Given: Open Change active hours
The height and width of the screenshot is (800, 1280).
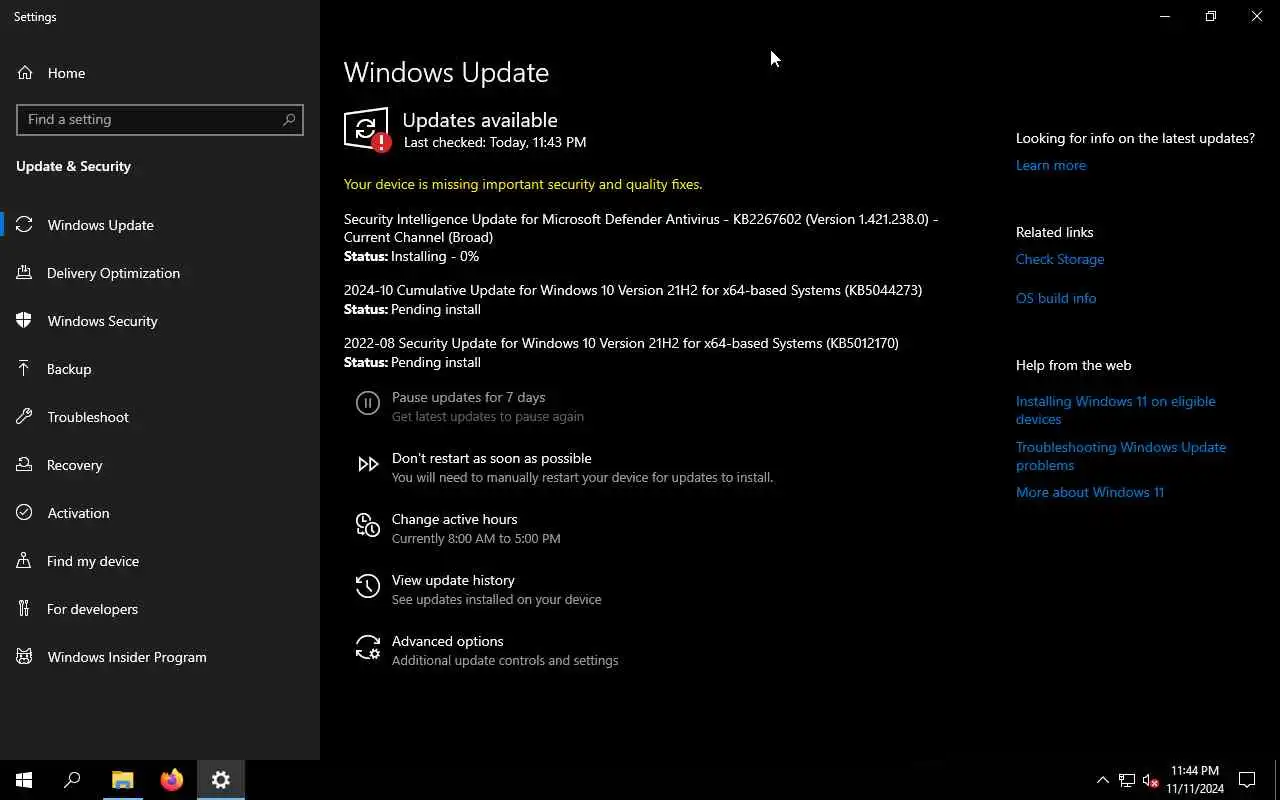Looking at the screenshot, I should (454, 519).
